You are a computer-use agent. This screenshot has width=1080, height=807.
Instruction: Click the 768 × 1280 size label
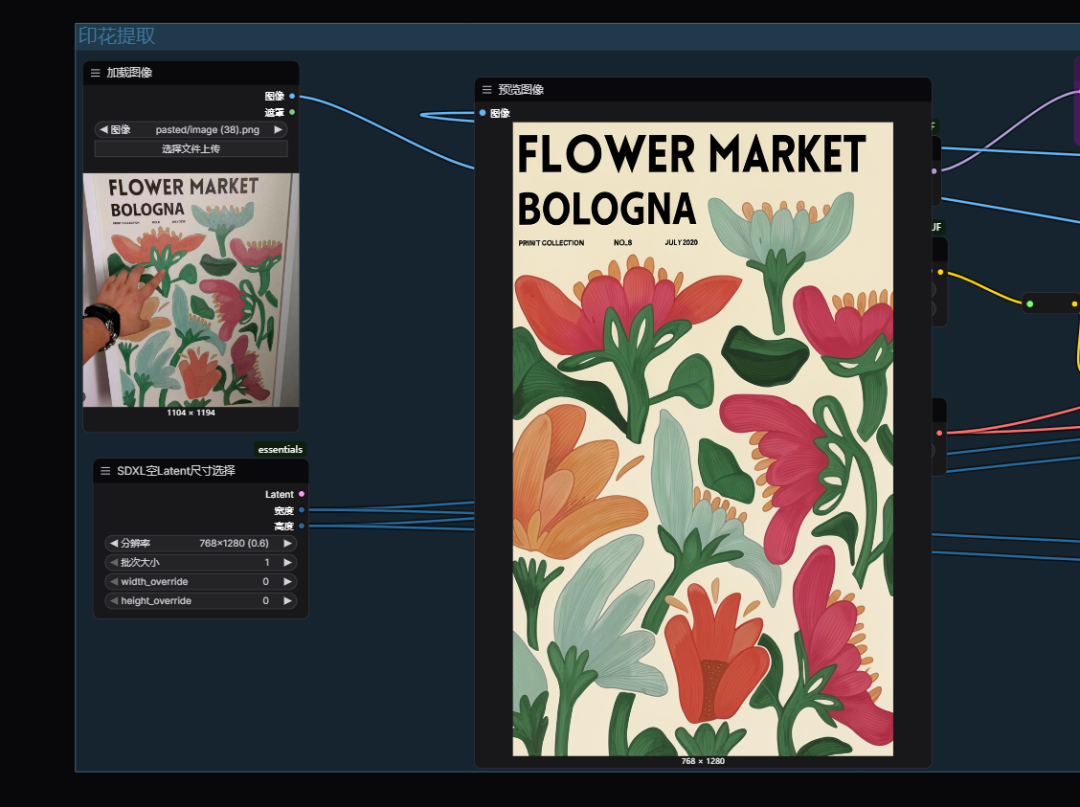point(703,762)
